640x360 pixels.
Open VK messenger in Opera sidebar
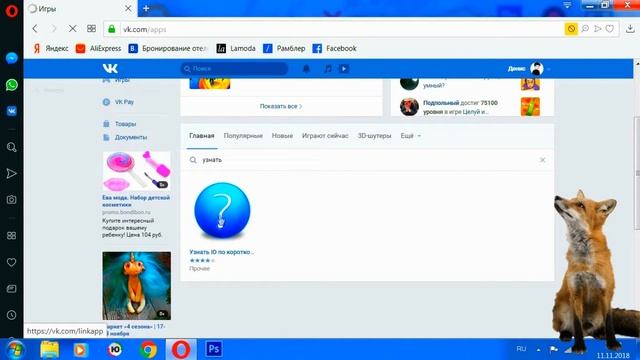coord(11,111)
